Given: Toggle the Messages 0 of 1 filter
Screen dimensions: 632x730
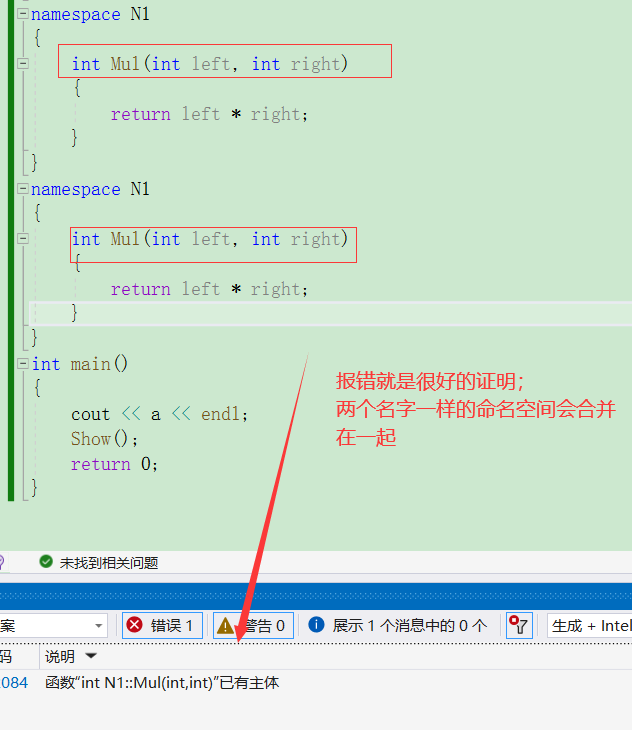Looking at the screenshot, I should point(398,625).
